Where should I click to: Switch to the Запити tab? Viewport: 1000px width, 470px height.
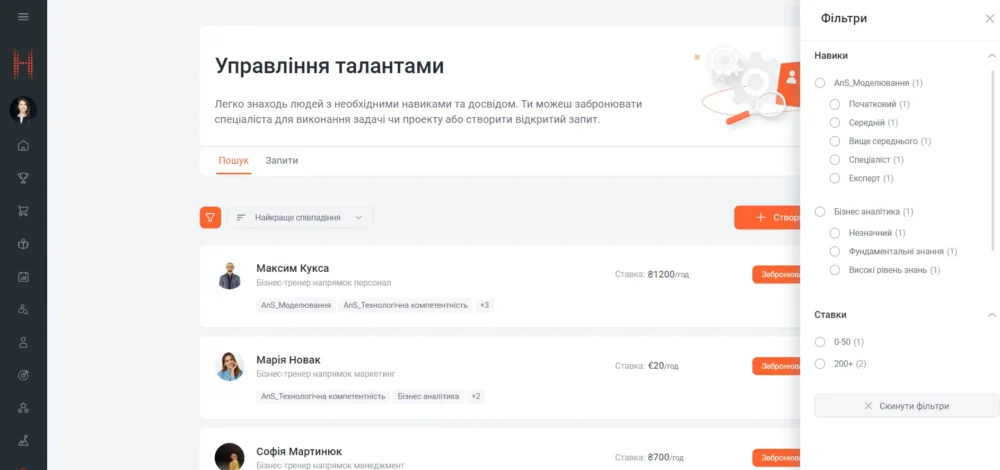click(281, 161)
